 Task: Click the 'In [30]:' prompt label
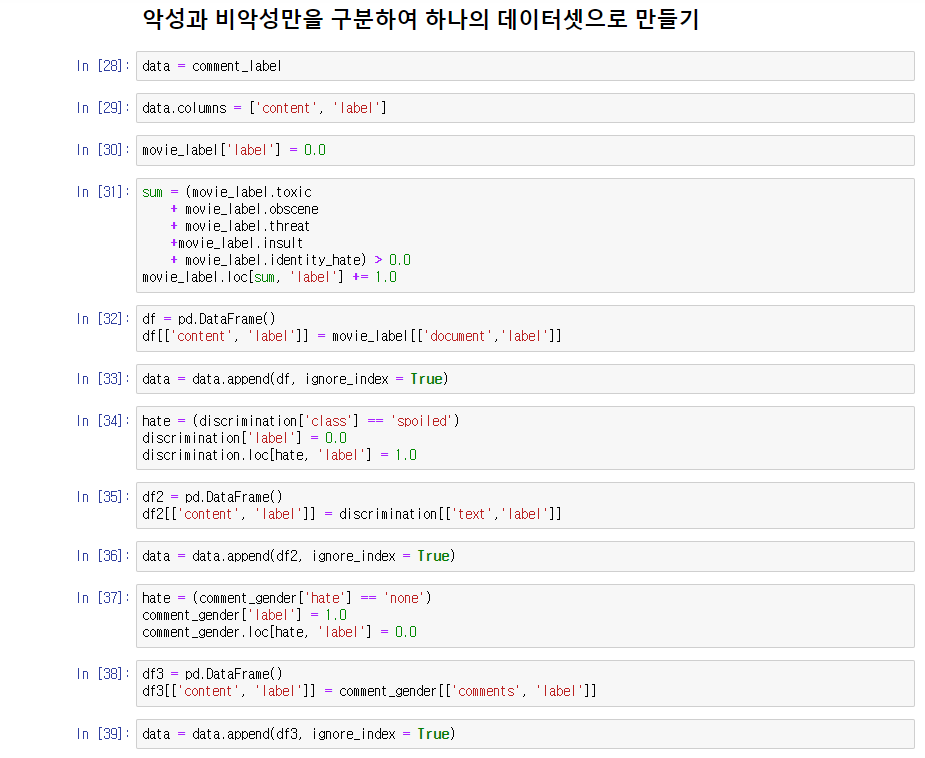tap(103, 150)
